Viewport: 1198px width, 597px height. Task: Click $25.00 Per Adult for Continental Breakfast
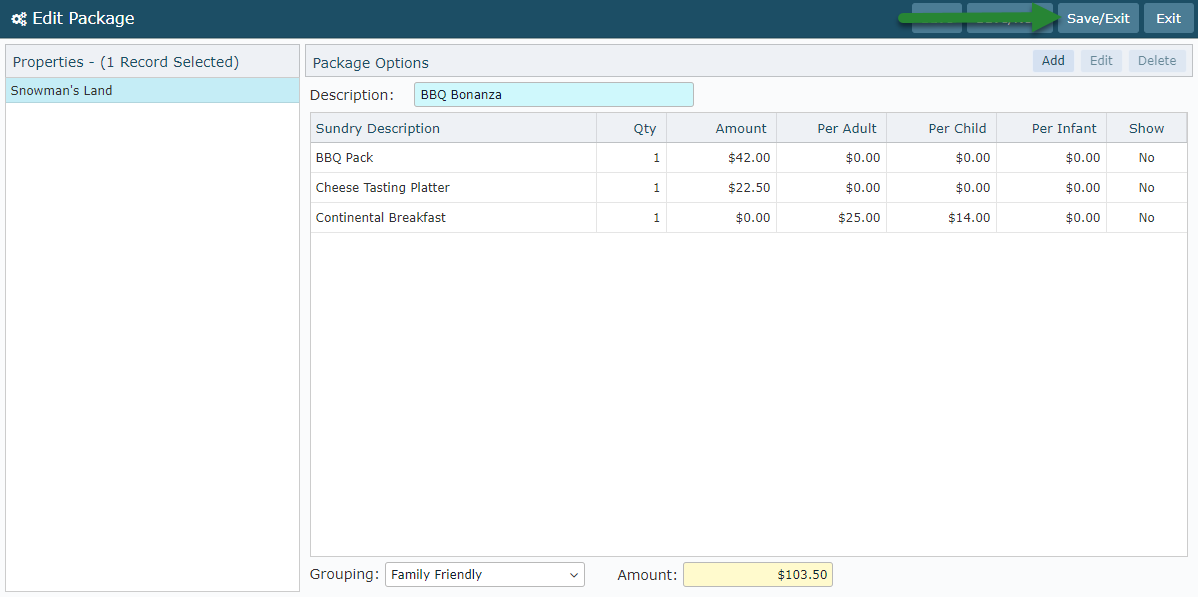tap(859, 218)
